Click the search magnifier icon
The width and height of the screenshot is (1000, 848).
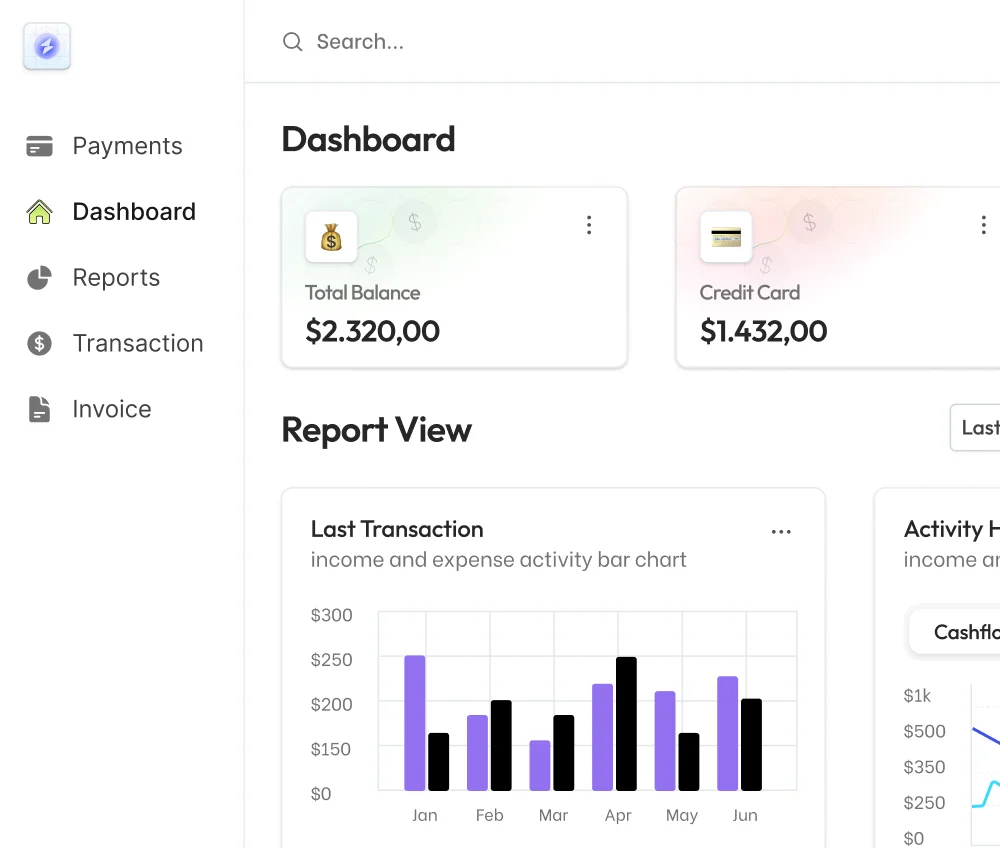[x=292, y=42]
